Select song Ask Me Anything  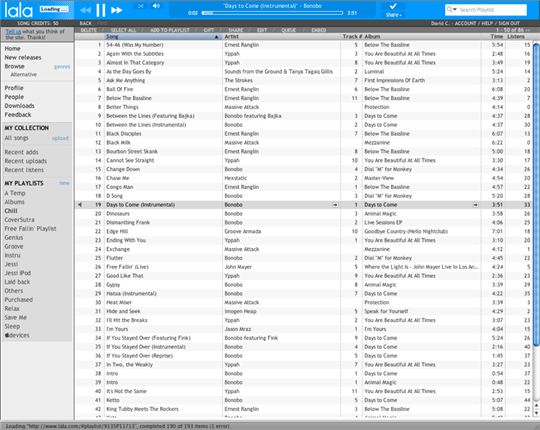pyautogui.click(x=125, y=81)
